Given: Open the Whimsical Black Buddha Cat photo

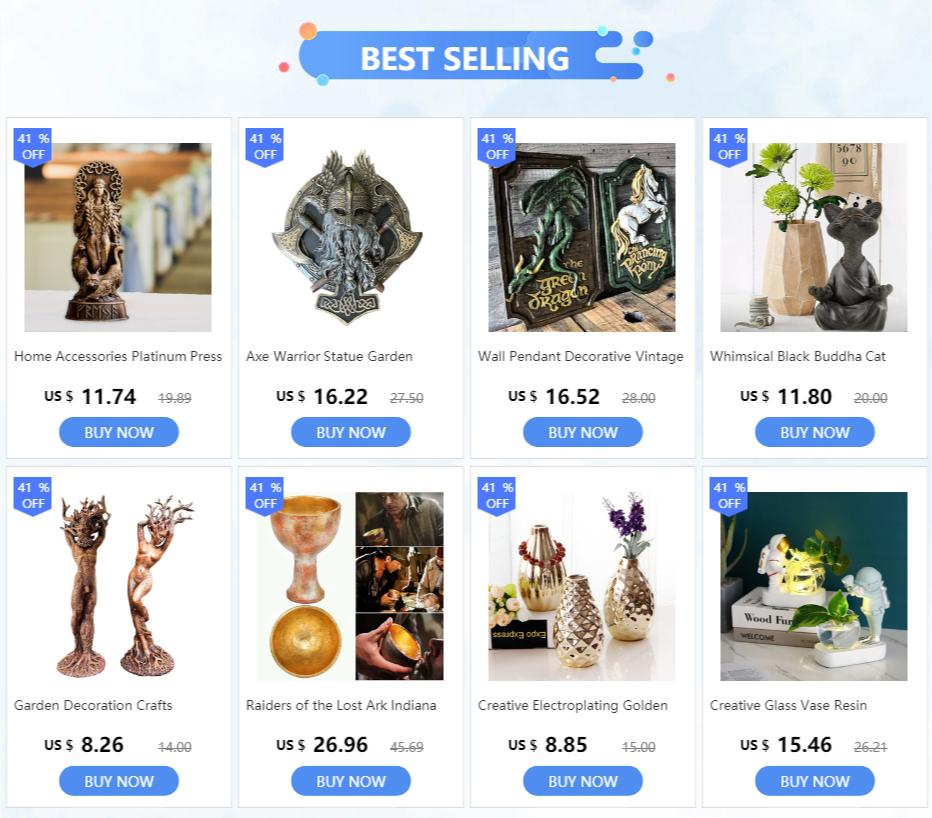Looking at the screenshot, I should click(814, 237).
